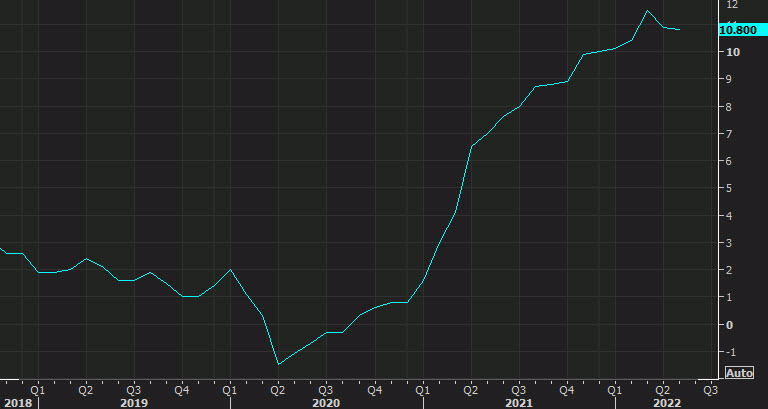The image size is (768, 409).
Task: Click the Q2 marker above 2022
Action: (662, 390)
